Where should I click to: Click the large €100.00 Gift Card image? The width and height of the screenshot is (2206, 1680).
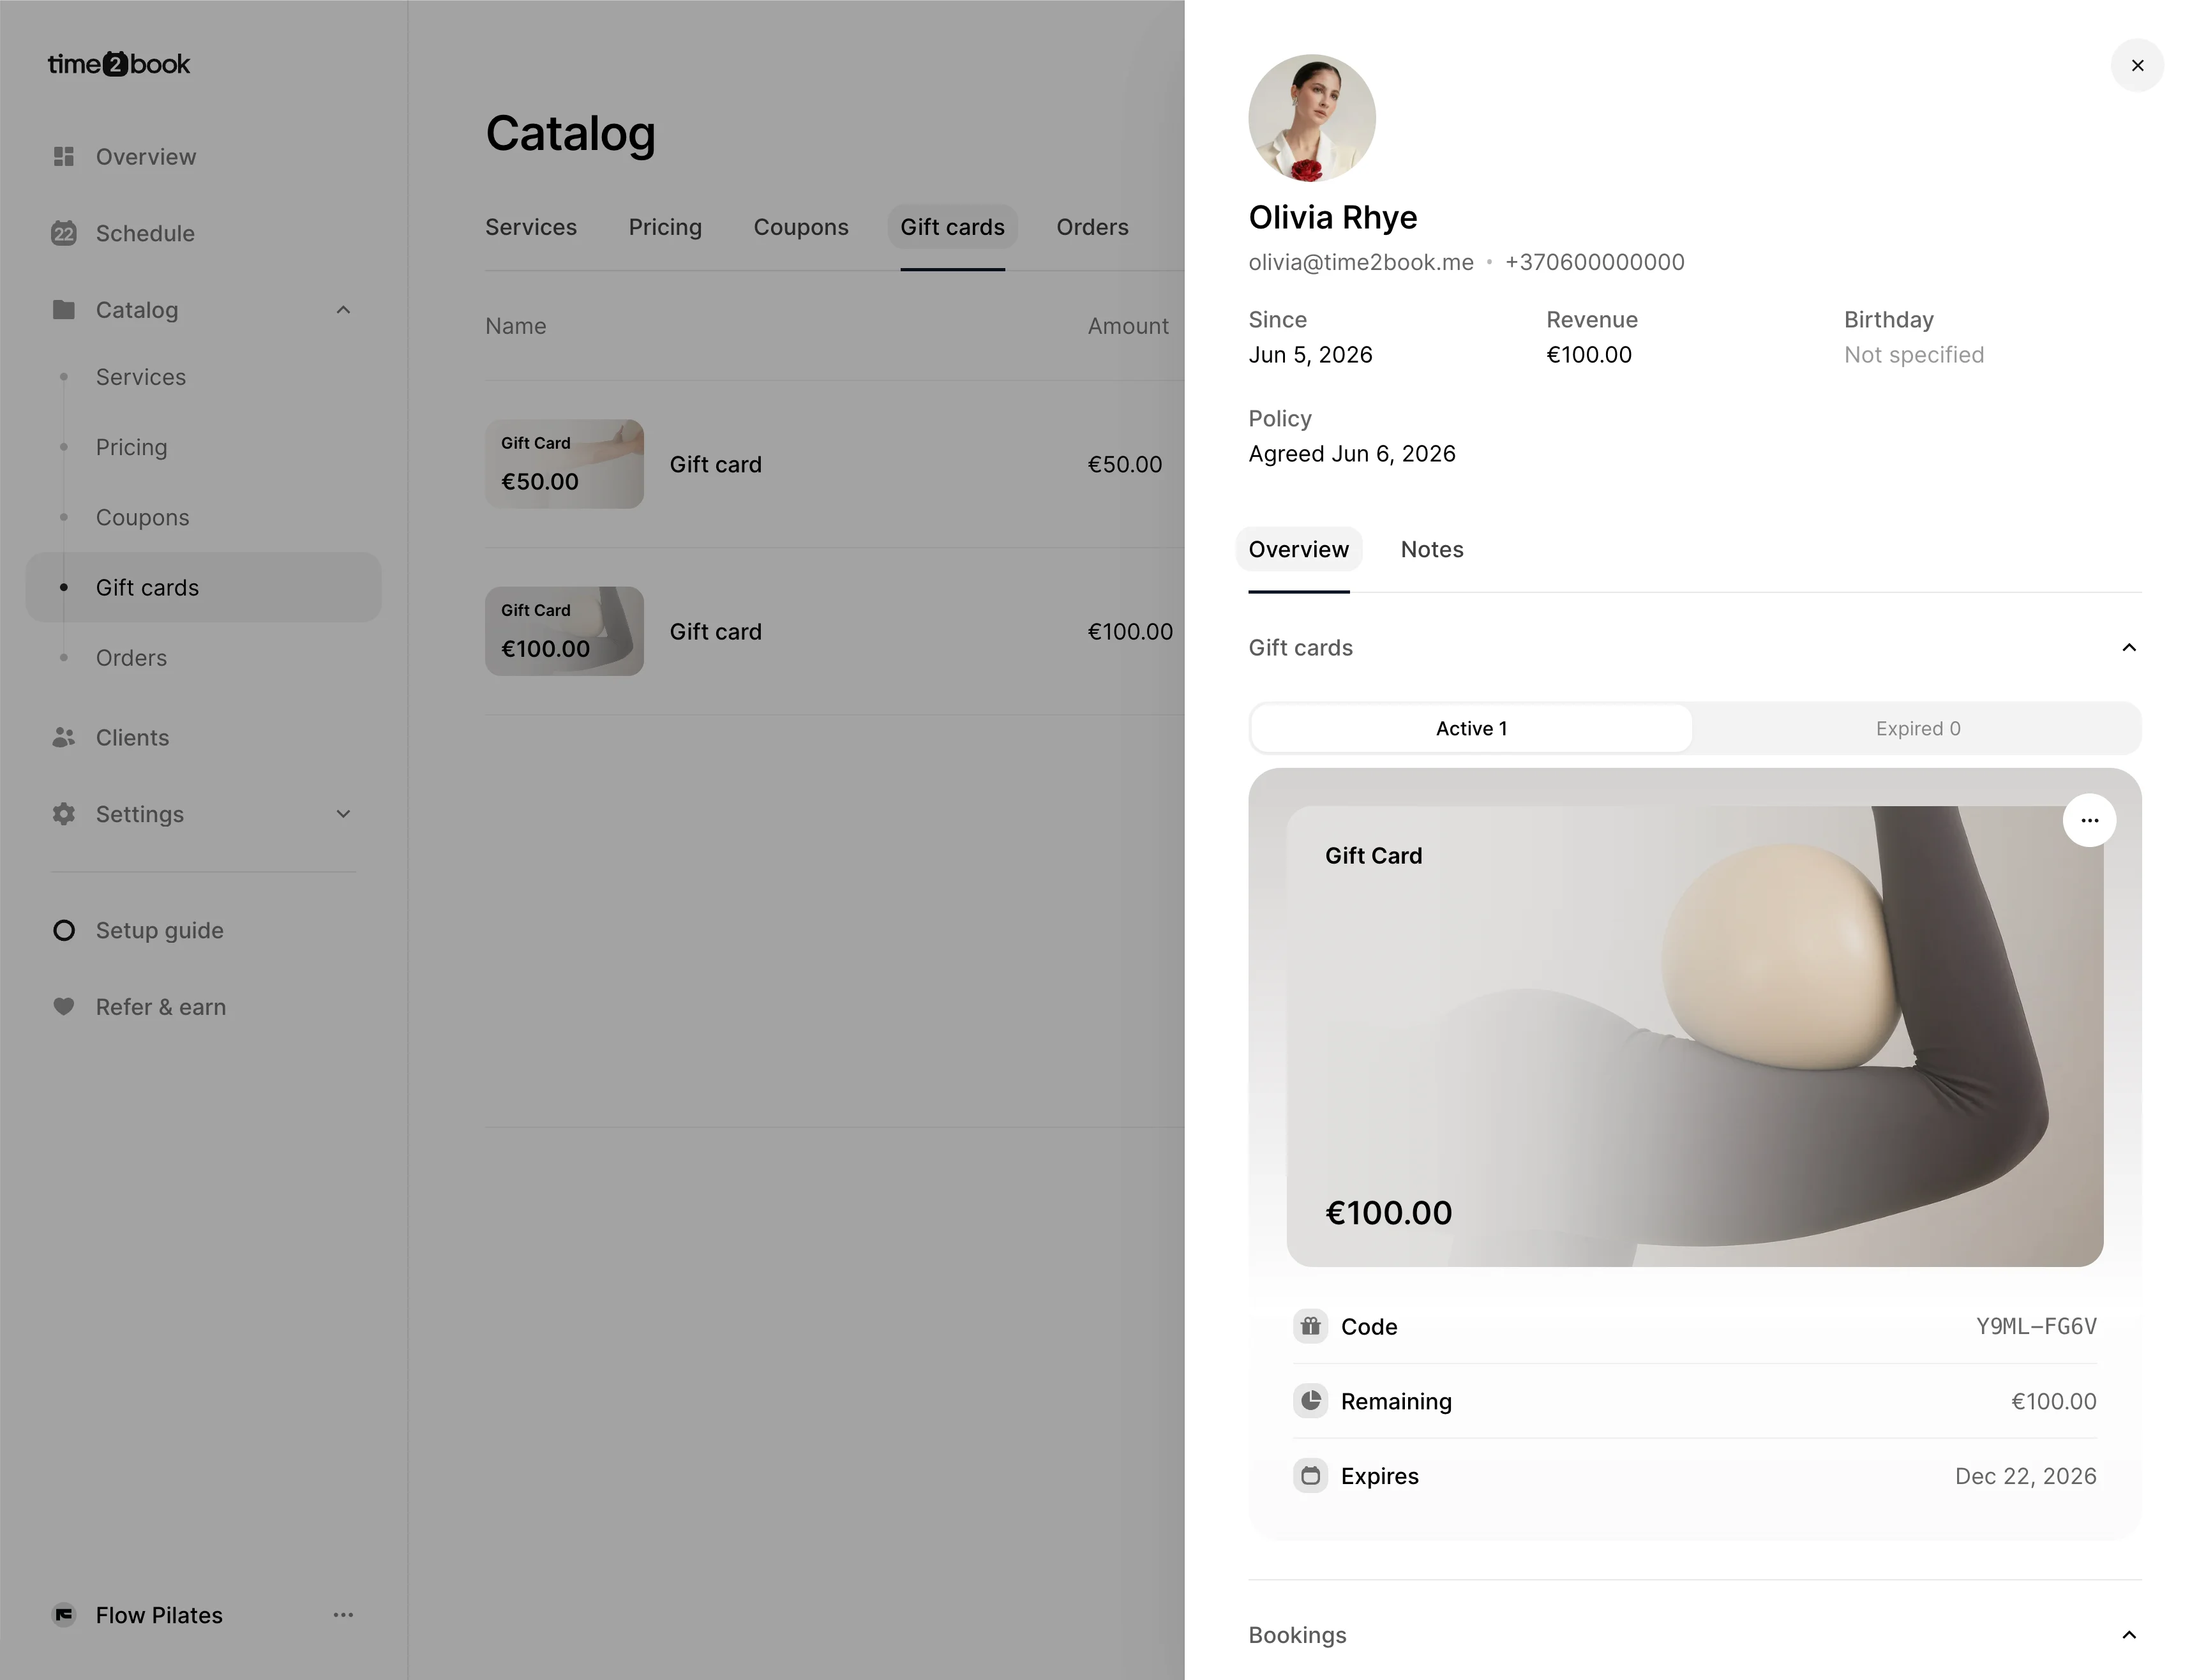point(1694,1036)
